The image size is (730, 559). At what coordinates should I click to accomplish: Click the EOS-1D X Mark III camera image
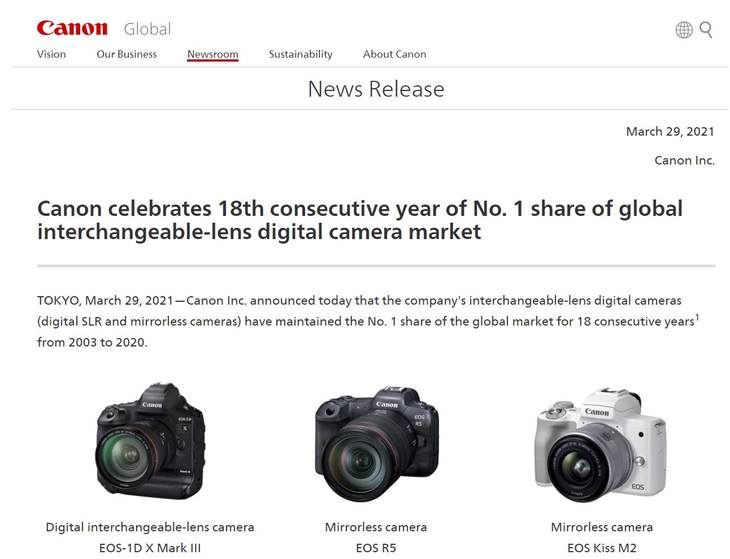(150, 441)
